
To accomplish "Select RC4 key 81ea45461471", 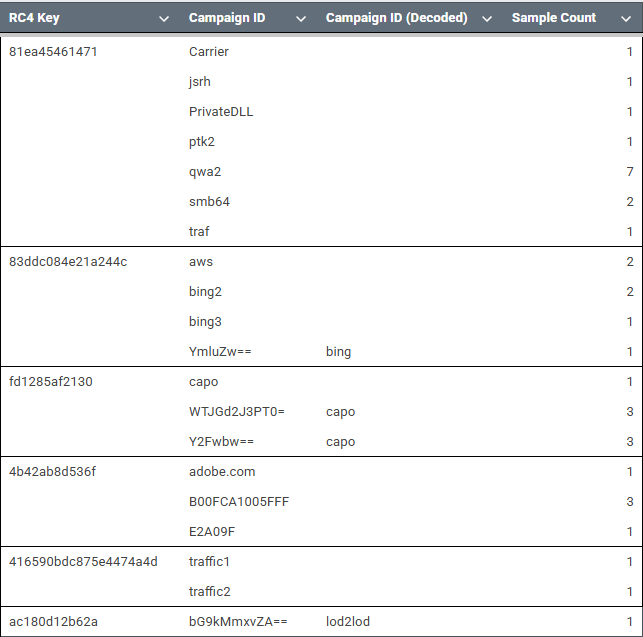I will point(53,52).
